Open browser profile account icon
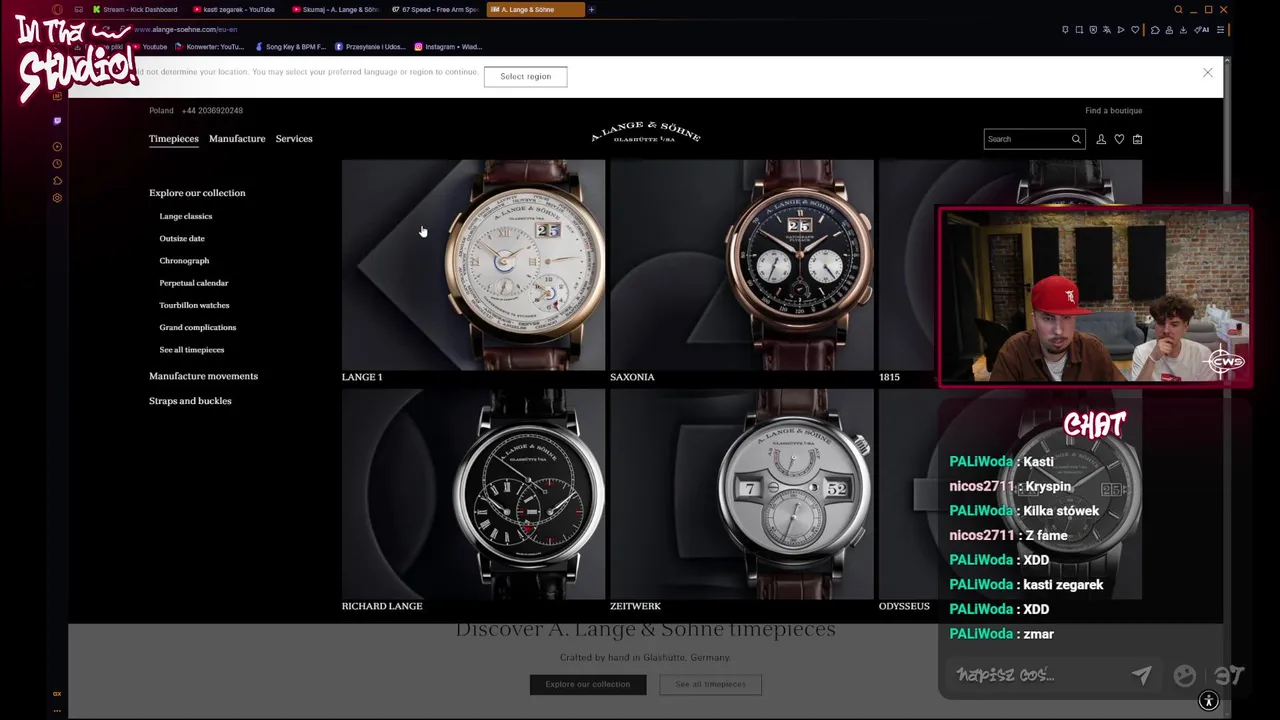 (x=1169, y=30)
